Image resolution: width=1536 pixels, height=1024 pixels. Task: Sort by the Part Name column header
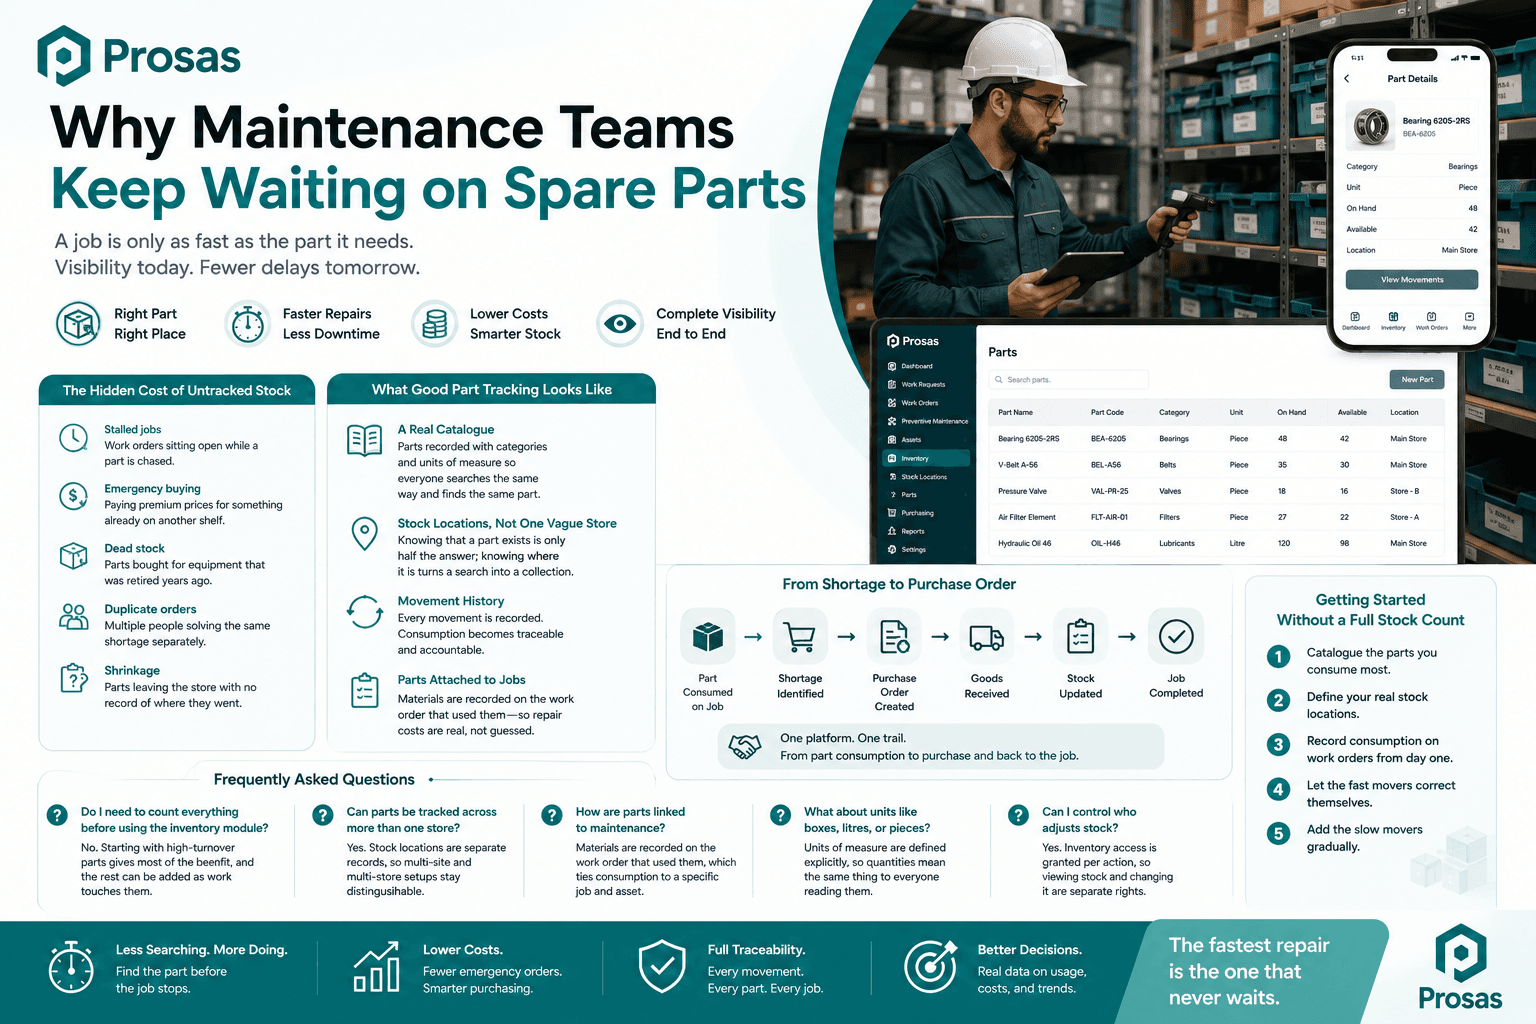click(x=1015, y=412)
